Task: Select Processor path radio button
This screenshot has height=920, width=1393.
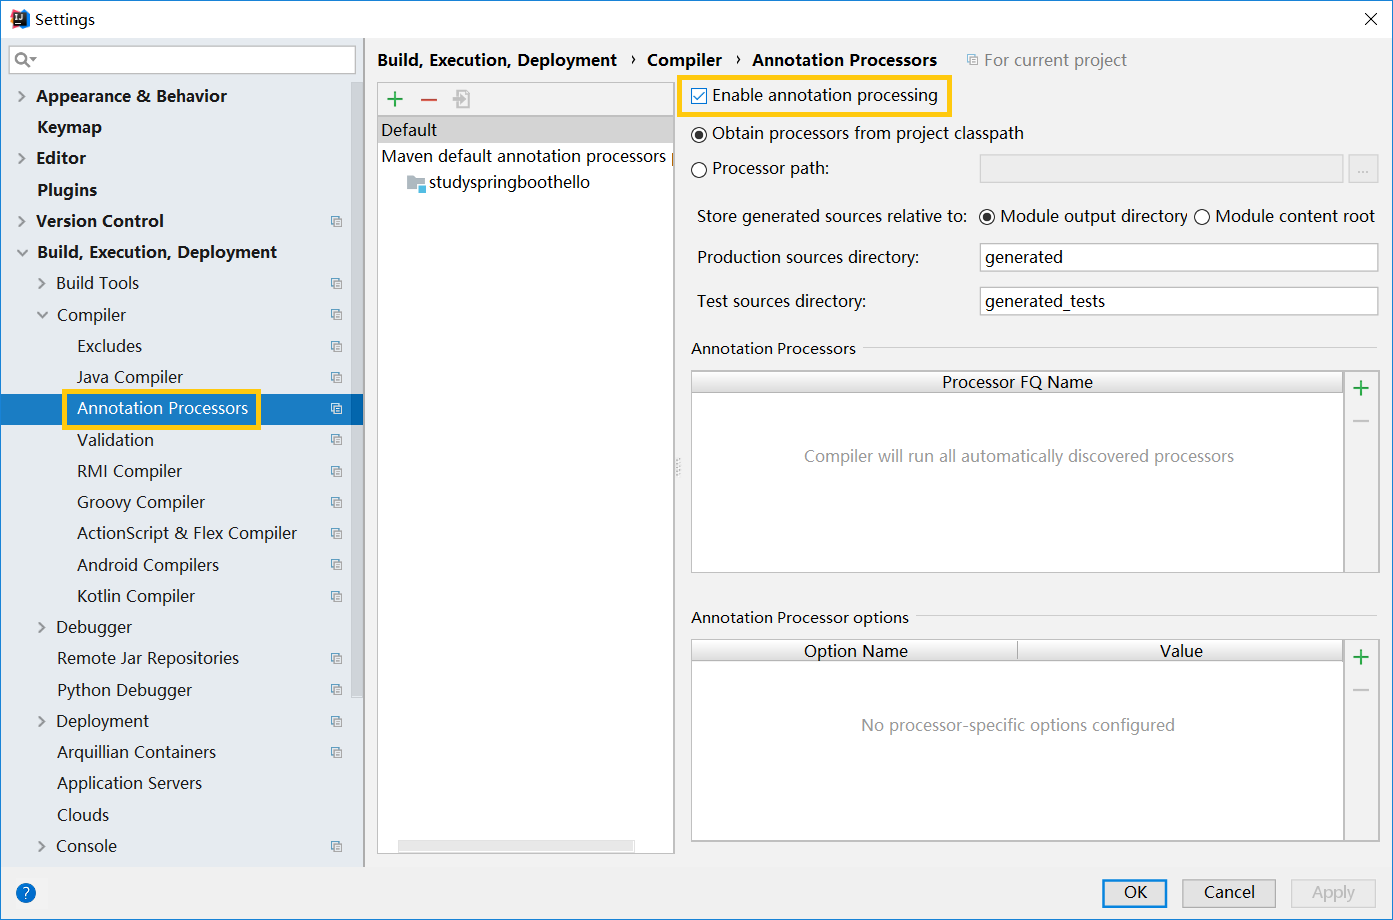Action: tap(700, 170)
